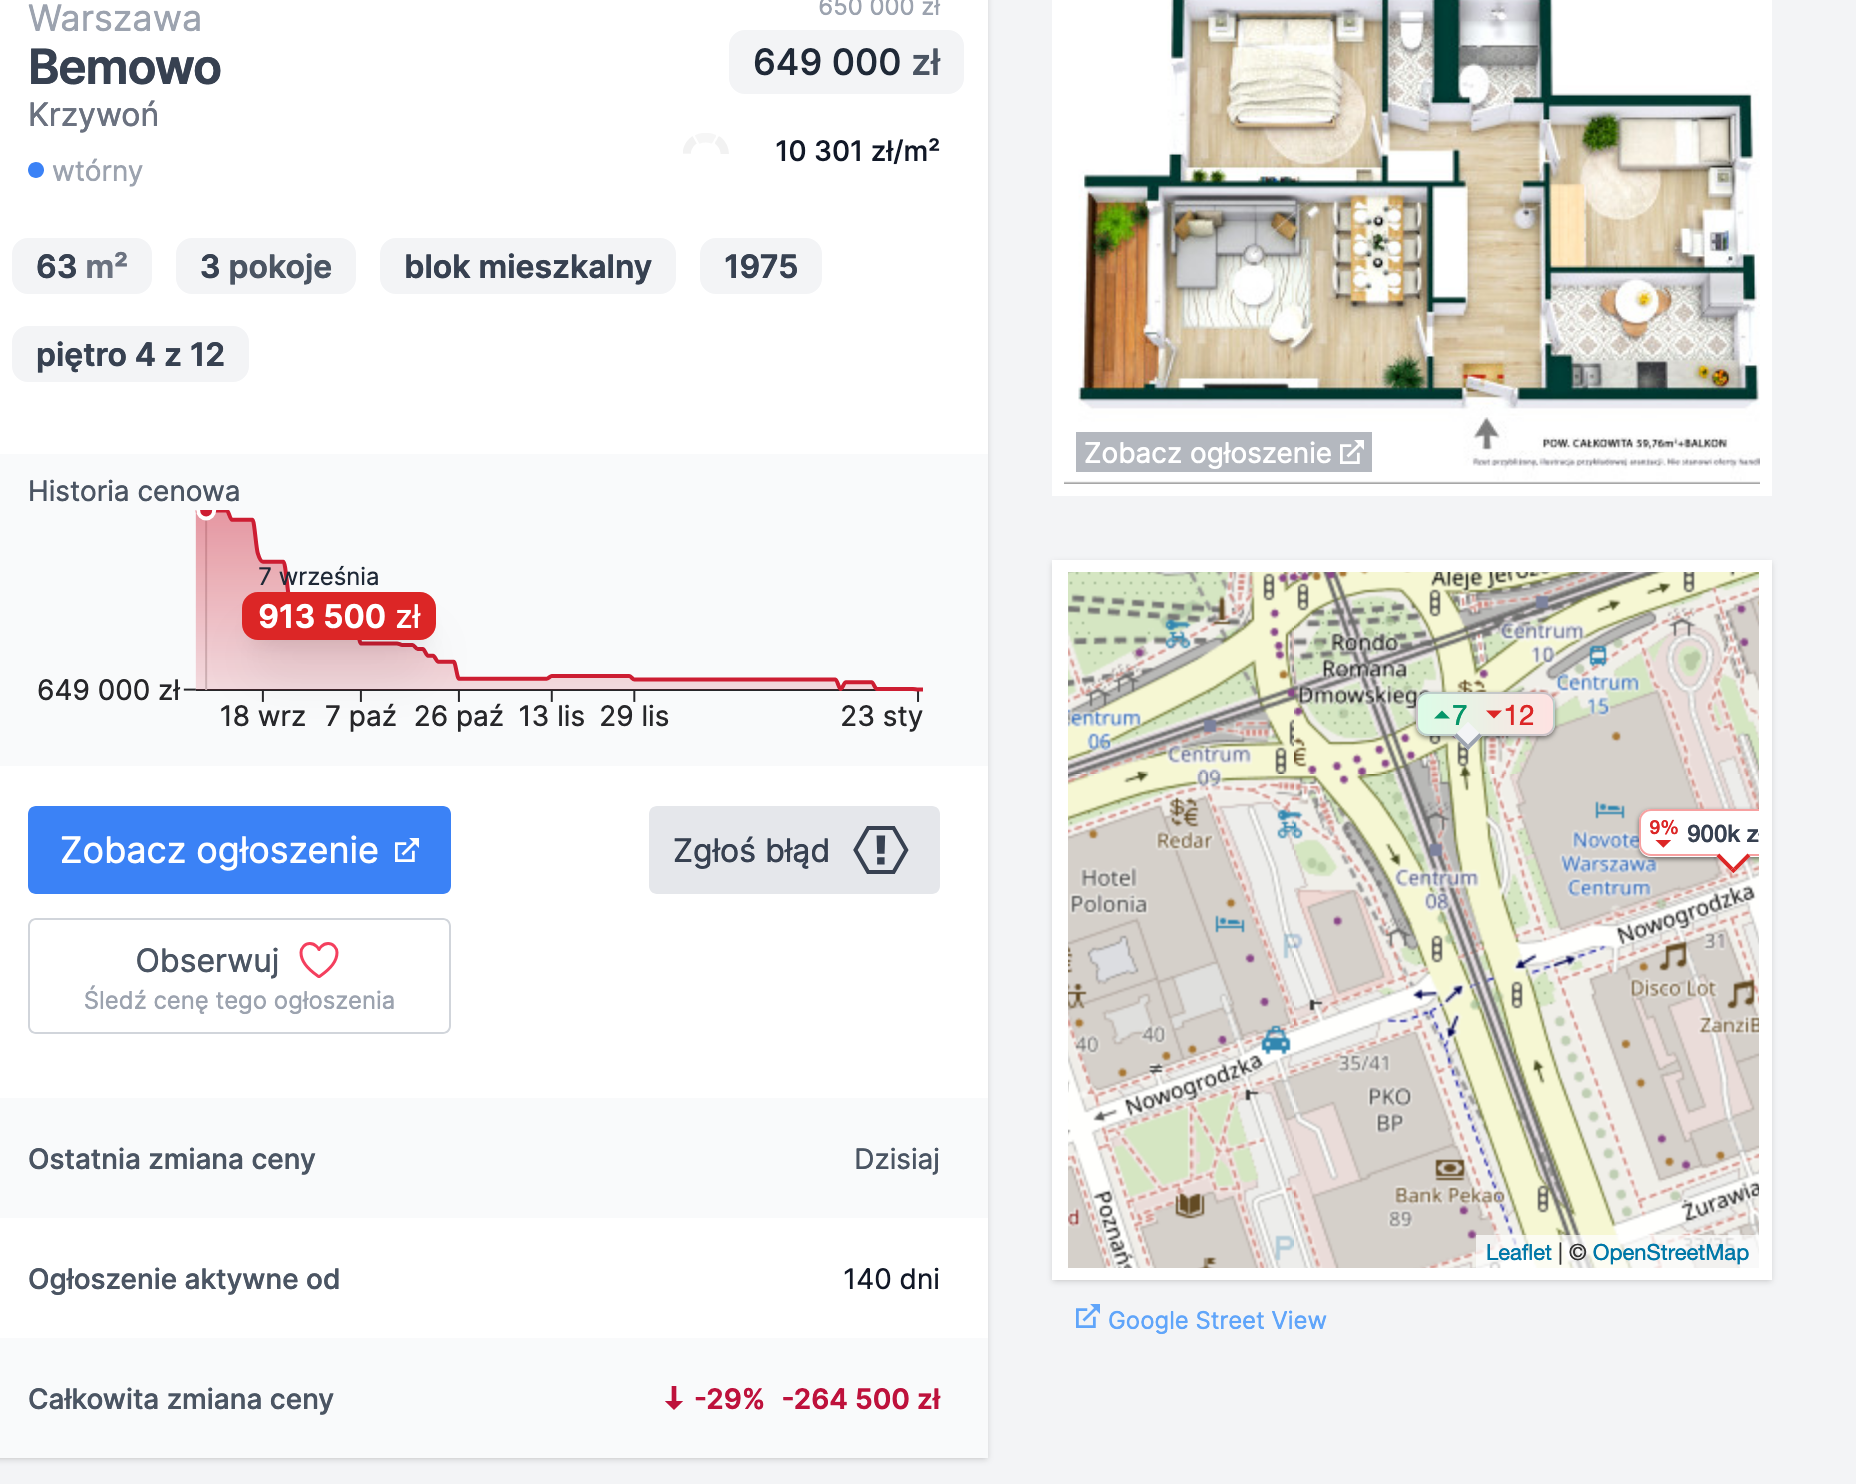1856x1484 pixels.
Task: Click the Novotel hotel bed icon on map
Action: [x=1609, y=809]
